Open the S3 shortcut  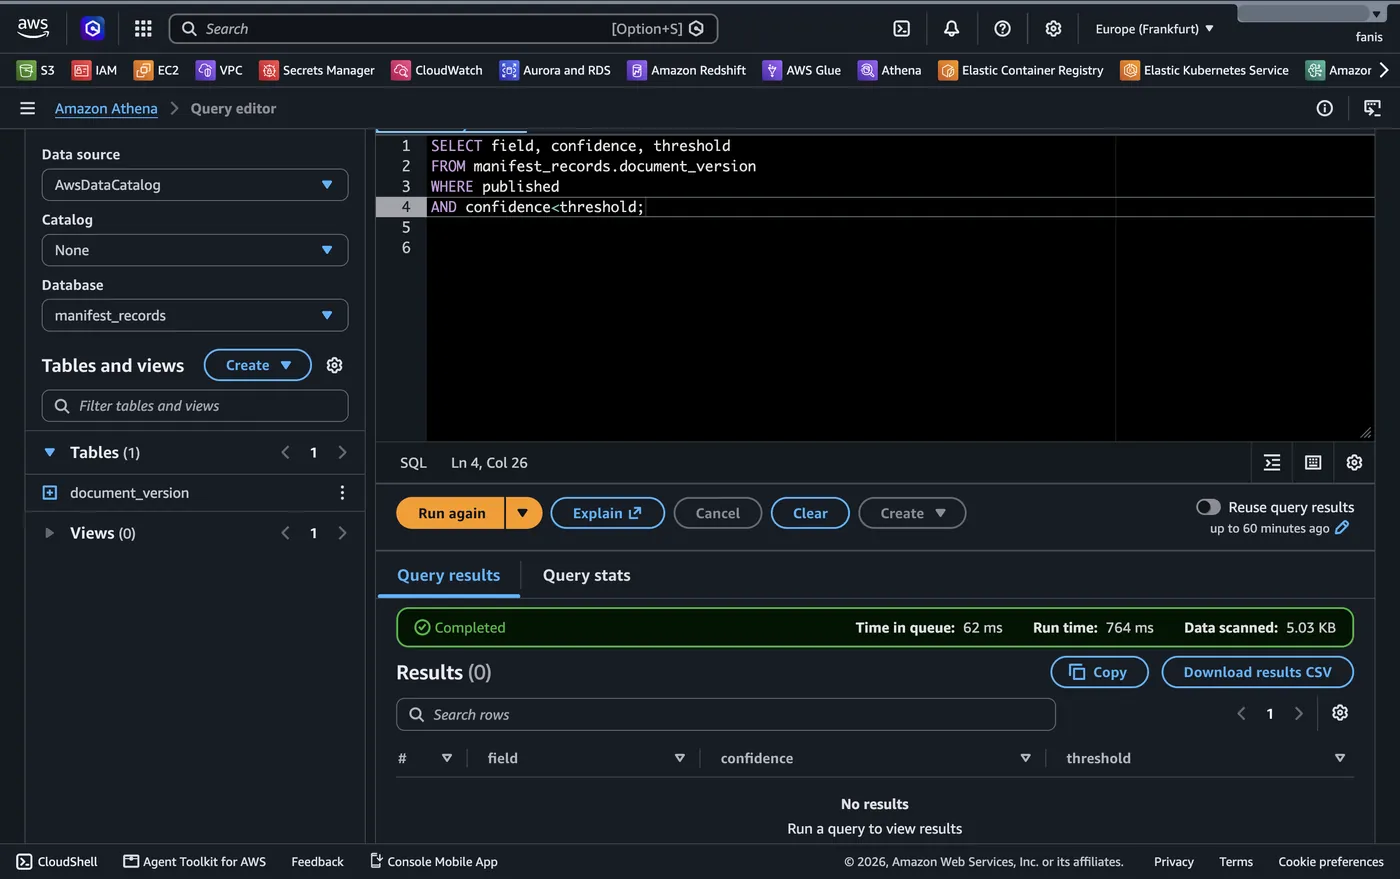(x=36, y=70)
